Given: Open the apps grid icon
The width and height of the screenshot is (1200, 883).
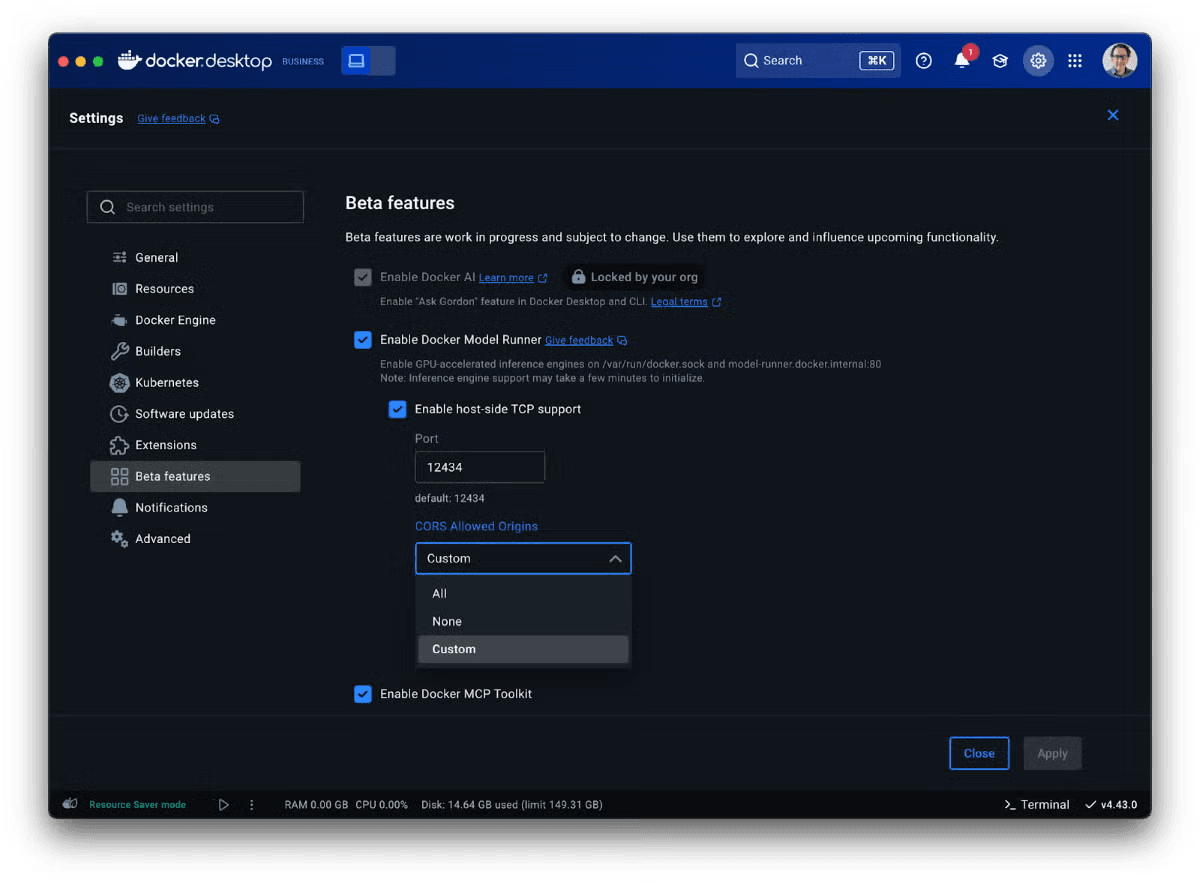Looking at the screenshot, I should (x=1075, y=61).
